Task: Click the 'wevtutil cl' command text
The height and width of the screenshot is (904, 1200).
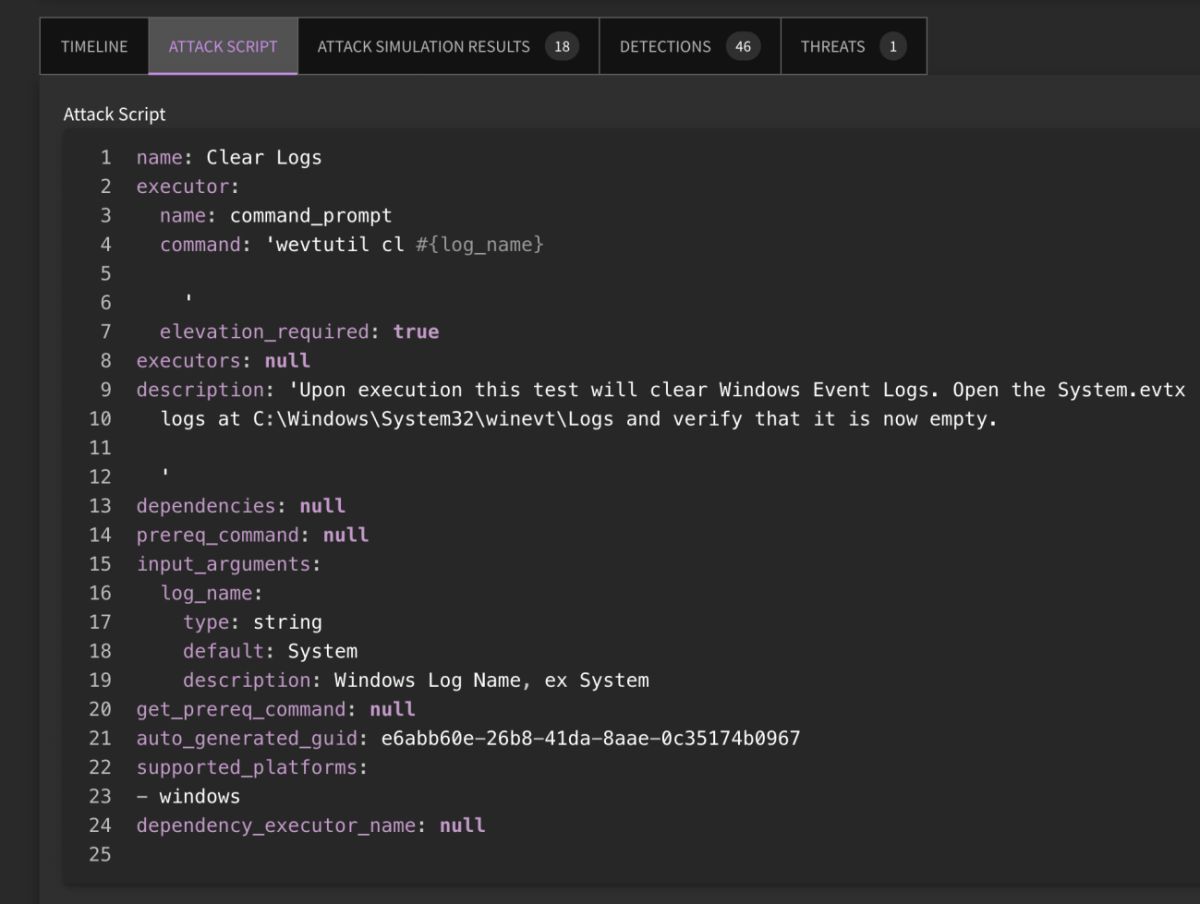Action: click(x=340, y=245)
